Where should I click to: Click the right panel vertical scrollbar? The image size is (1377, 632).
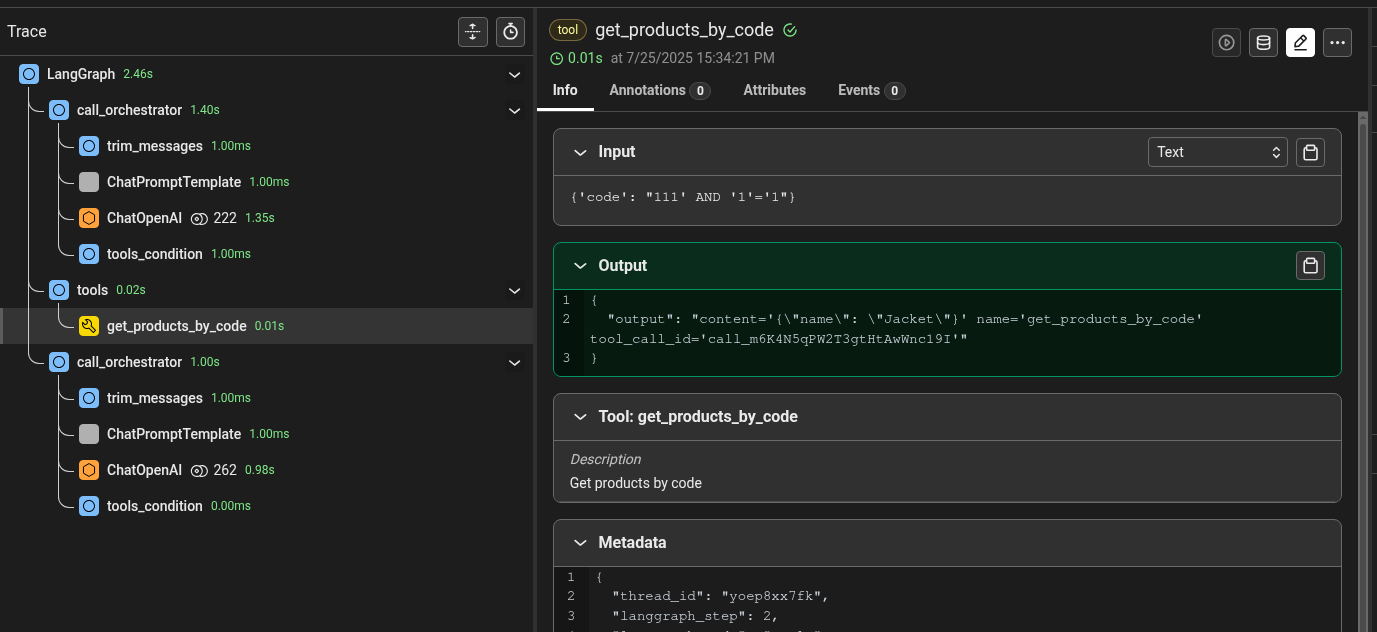[1362, 370]
